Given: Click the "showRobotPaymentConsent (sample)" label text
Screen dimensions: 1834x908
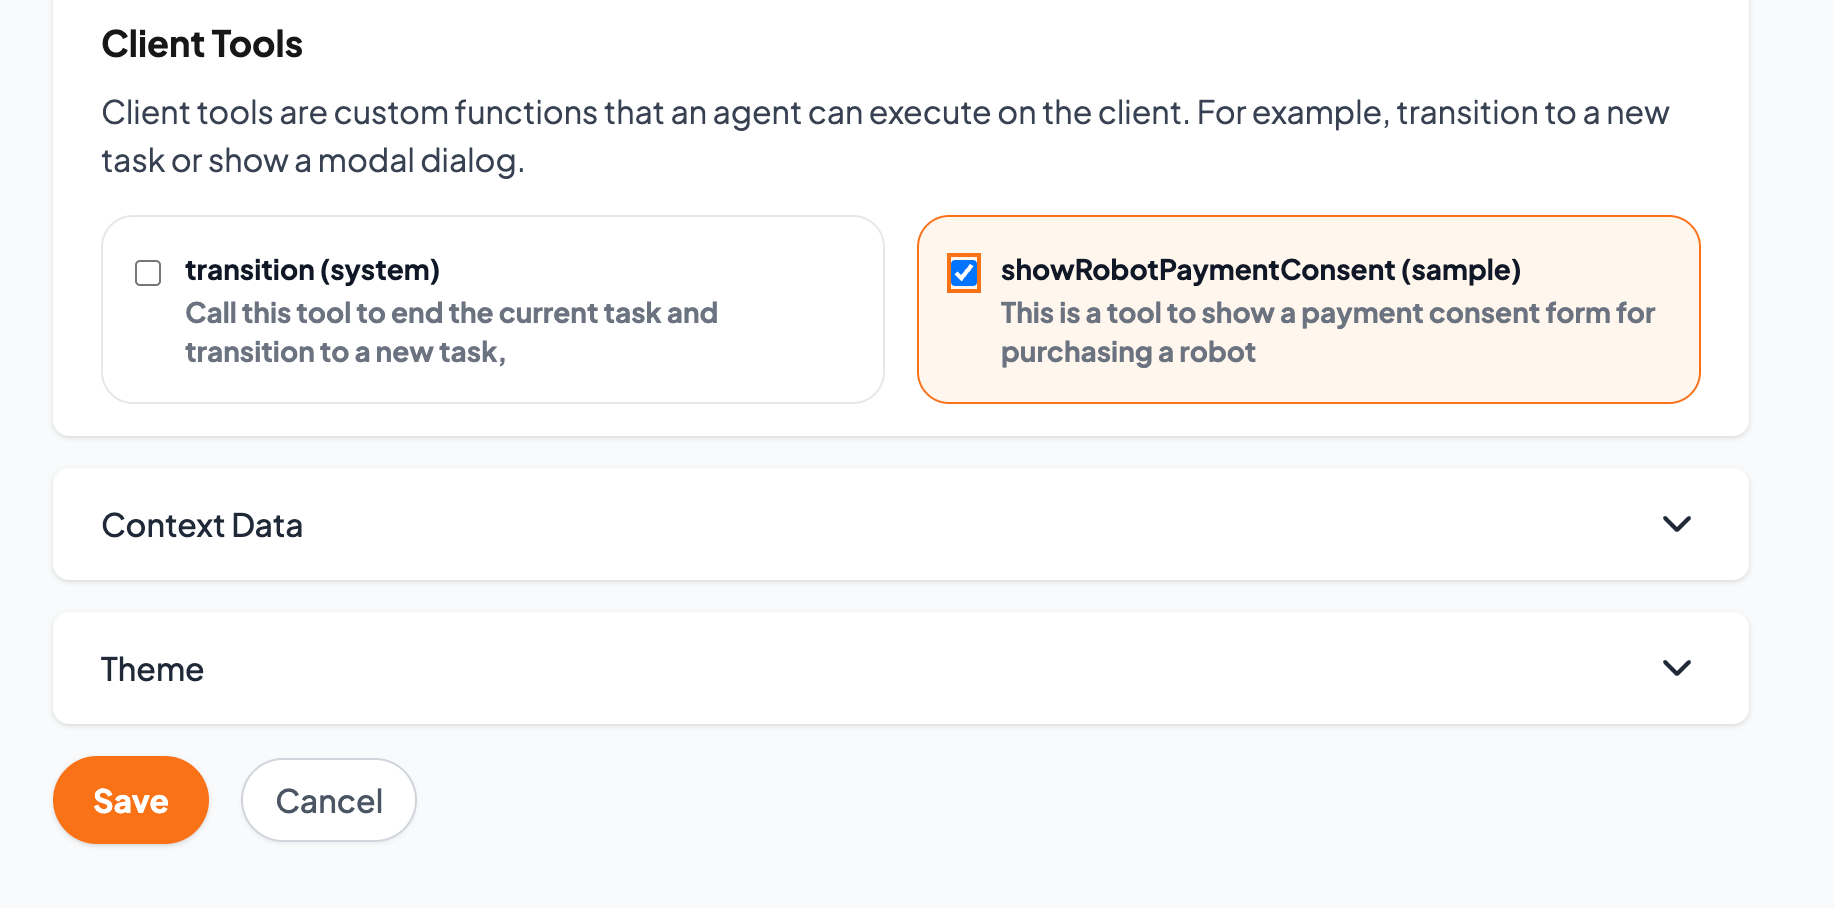Looking at the screenshot, I should tap(1261, 270).
